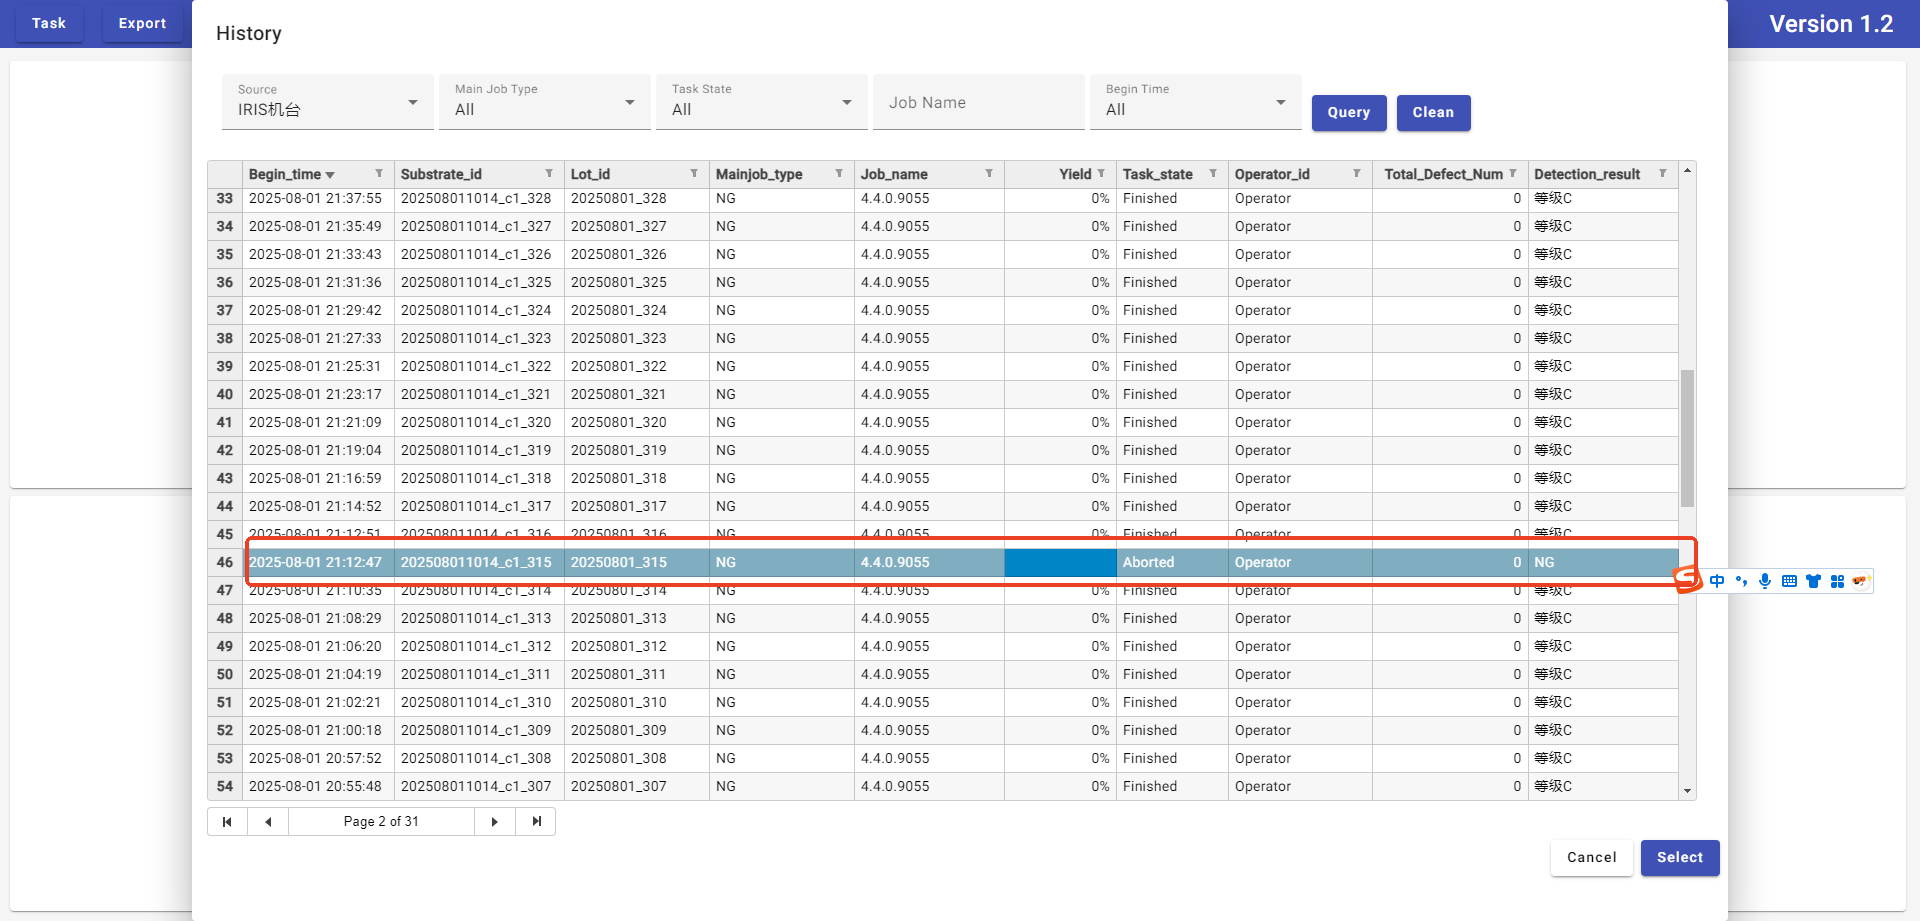Open filter icon on Detection_result column

(1663, 174)
